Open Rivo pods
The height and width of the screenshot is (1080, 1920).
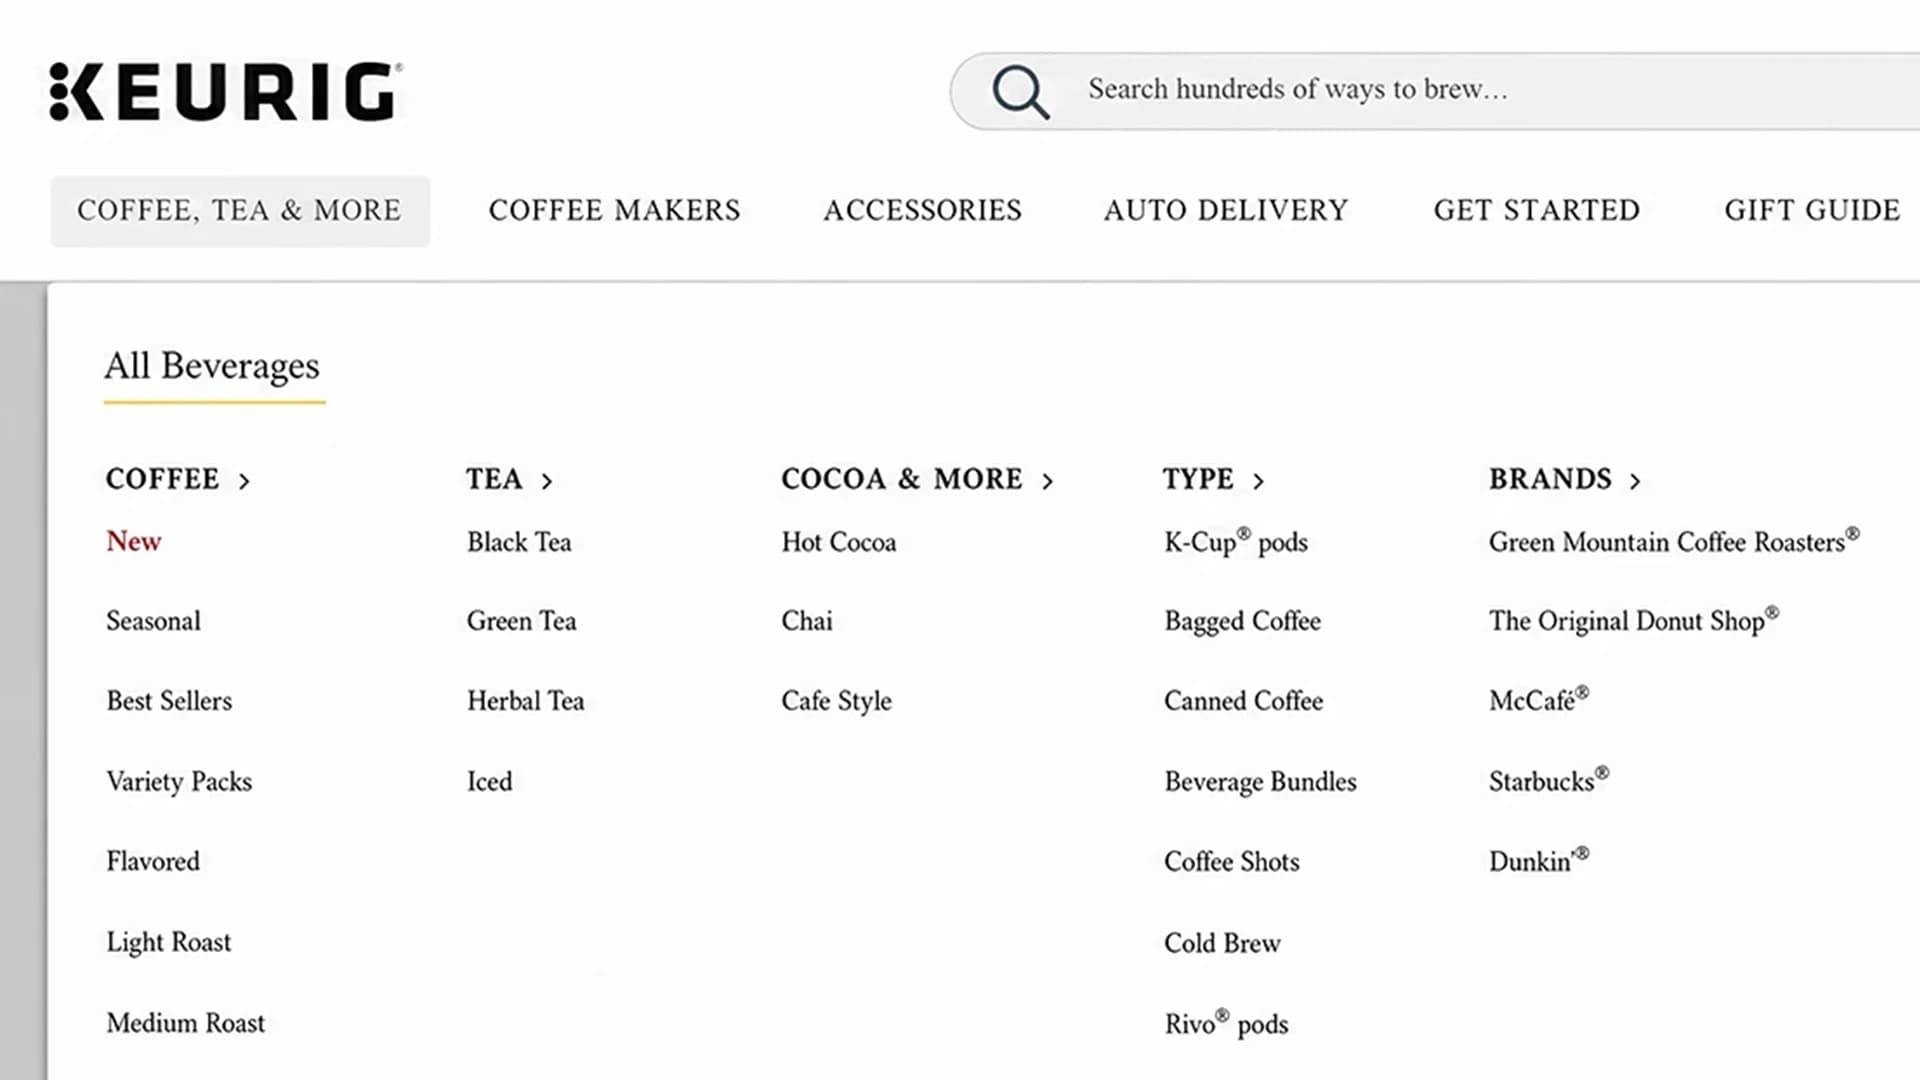(x=1226, y=1024)
